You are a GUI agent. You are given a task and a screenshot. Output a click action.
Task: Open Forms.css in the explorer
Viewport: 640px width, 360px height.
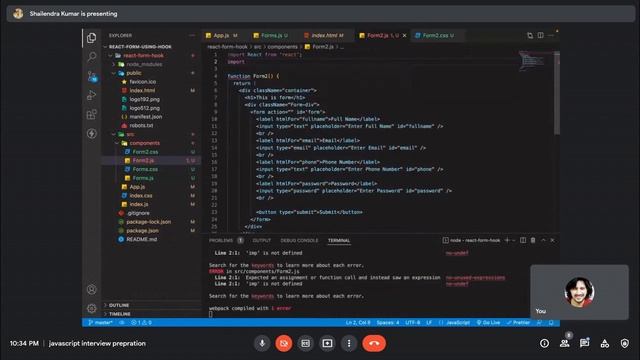(x=144, y=169)
